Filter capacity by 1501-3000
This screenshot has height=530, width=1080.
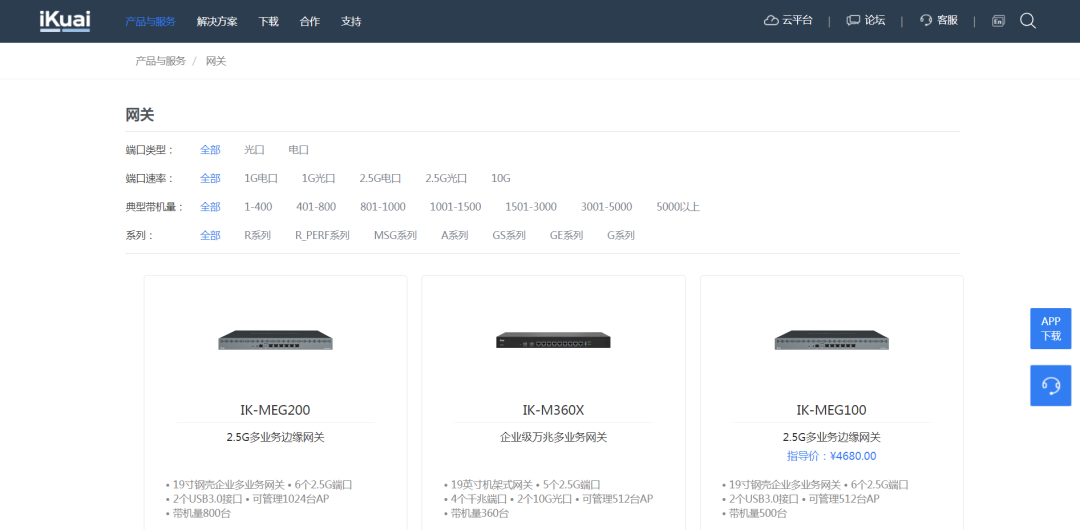(x=531, y=207)
